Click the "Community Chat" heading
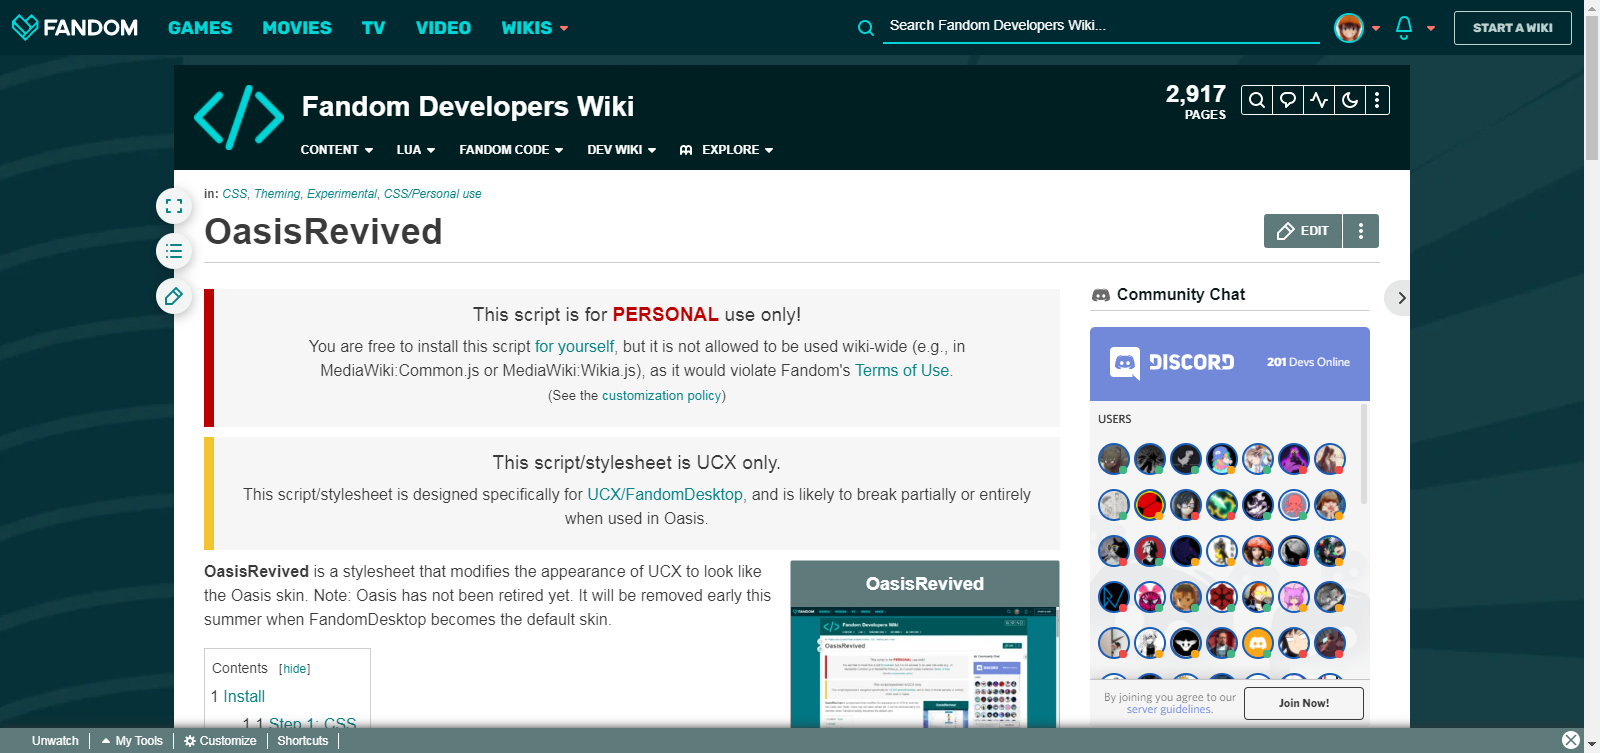This screenshot has height=753, width=1600. pos(1181,295)
